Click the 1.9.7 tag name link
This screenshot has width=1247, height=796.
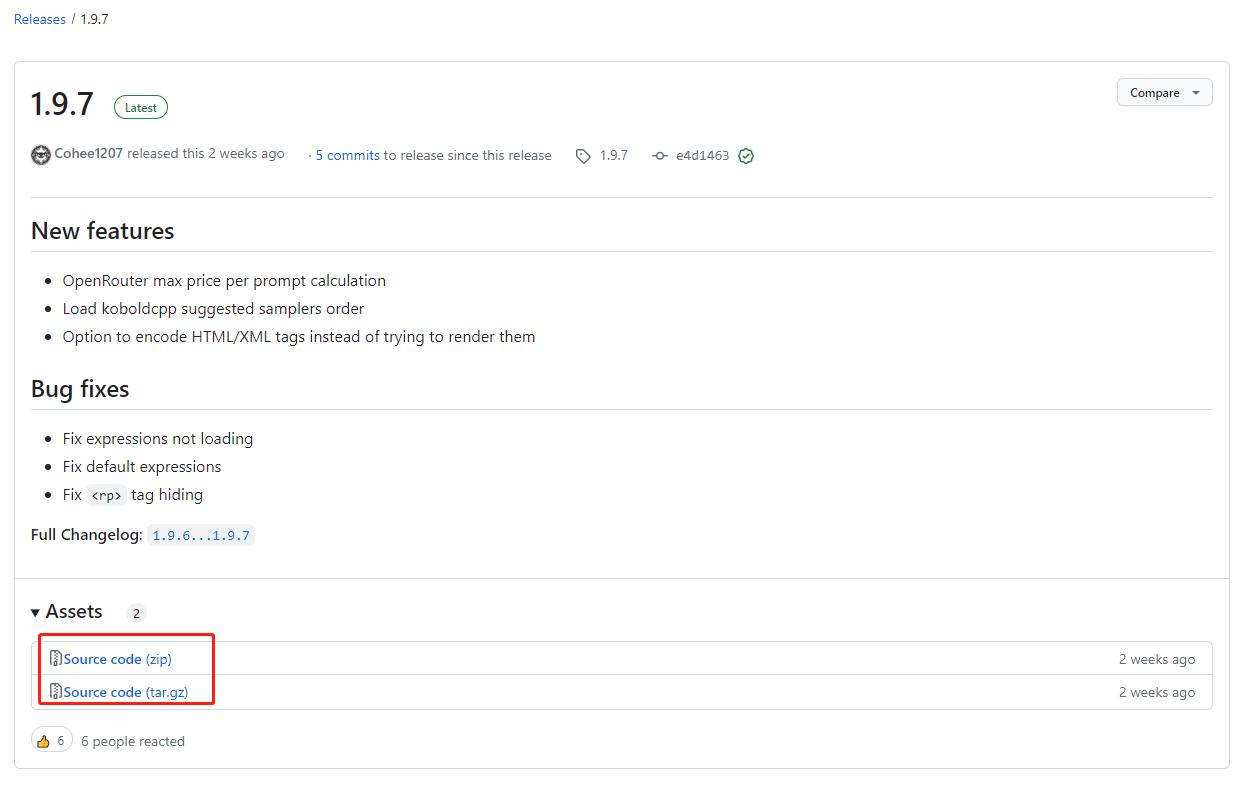coord(613,156)
